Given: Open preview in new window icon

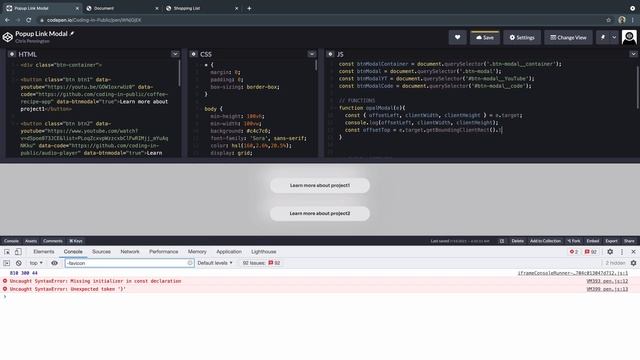Looking at the screenshot, I should [502, 241].
